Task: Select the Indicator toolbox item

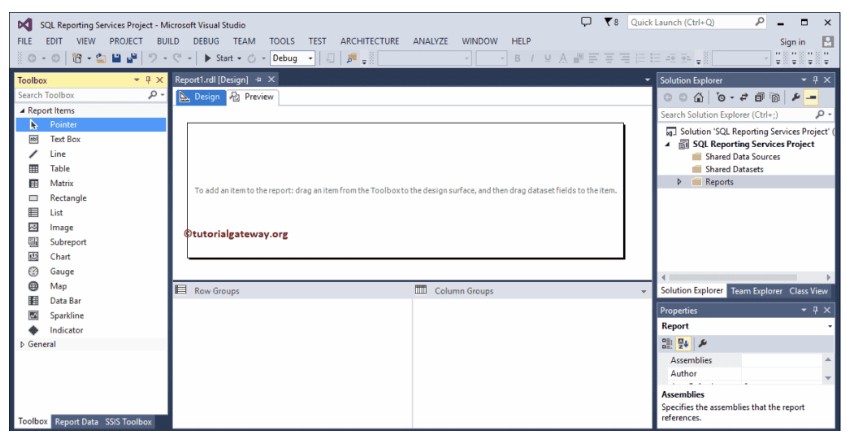Action: [91, 330]
